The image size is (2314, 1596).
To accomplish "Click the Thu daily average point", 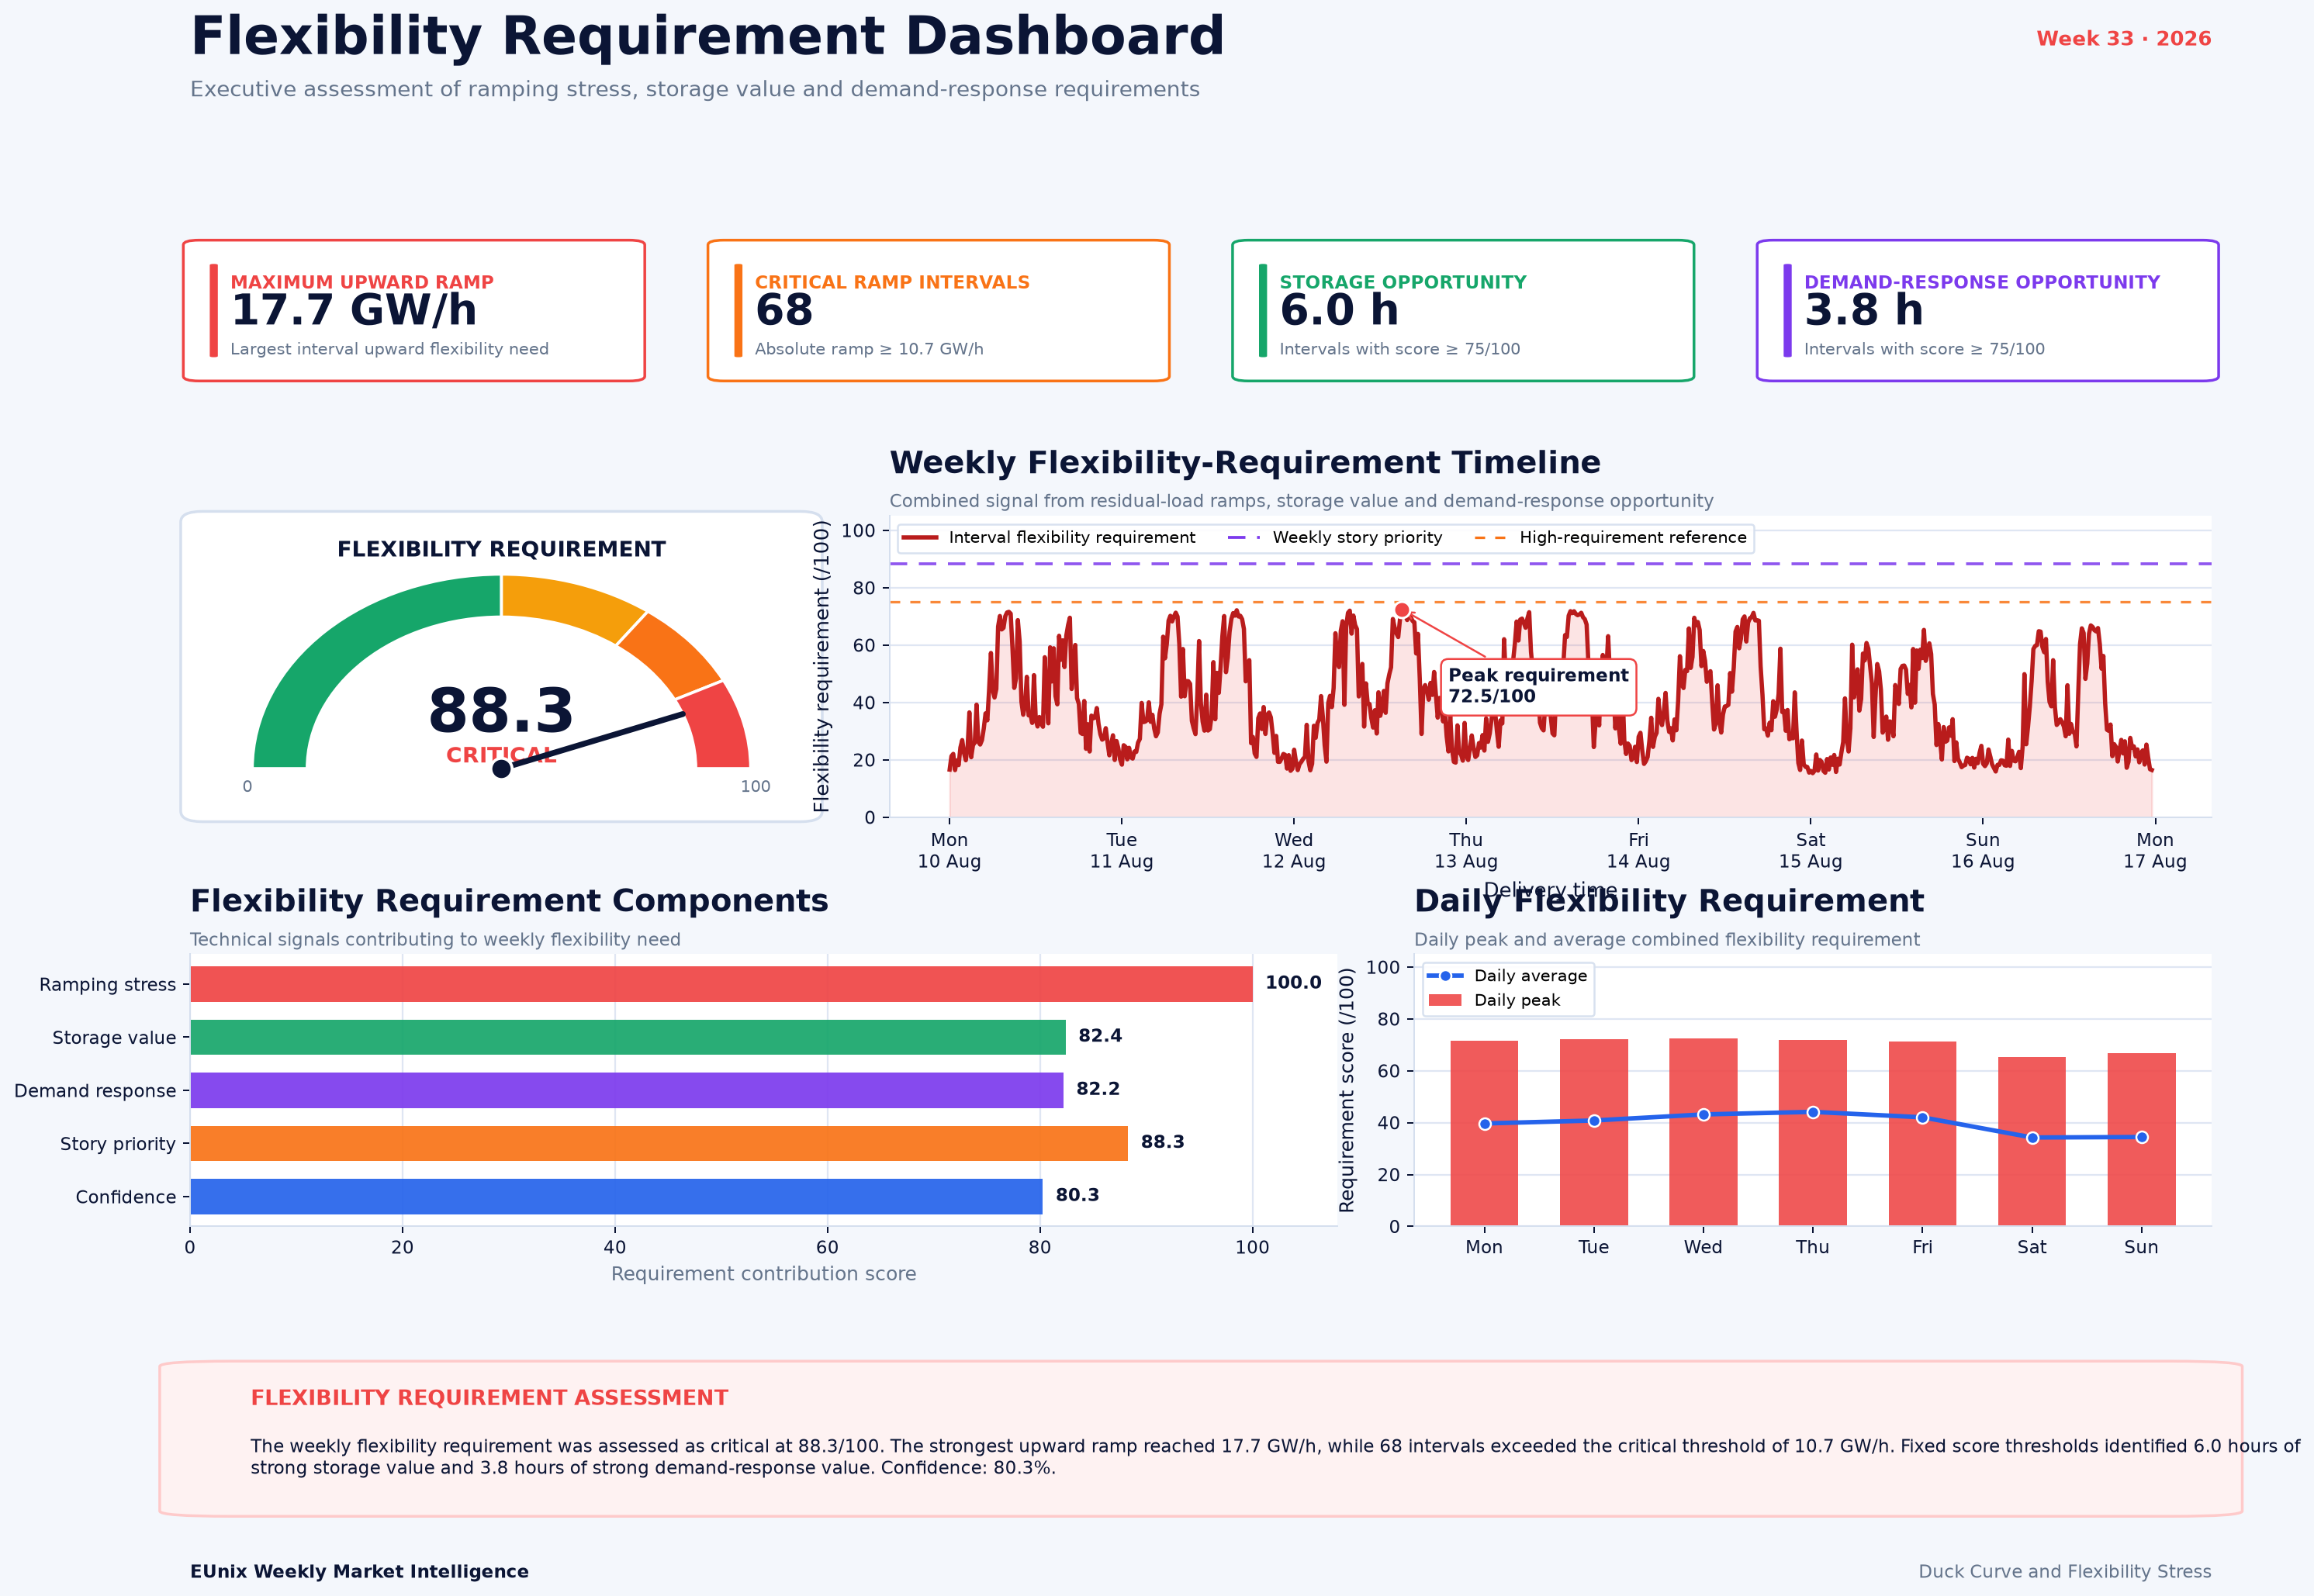I will point(1813,1112).
